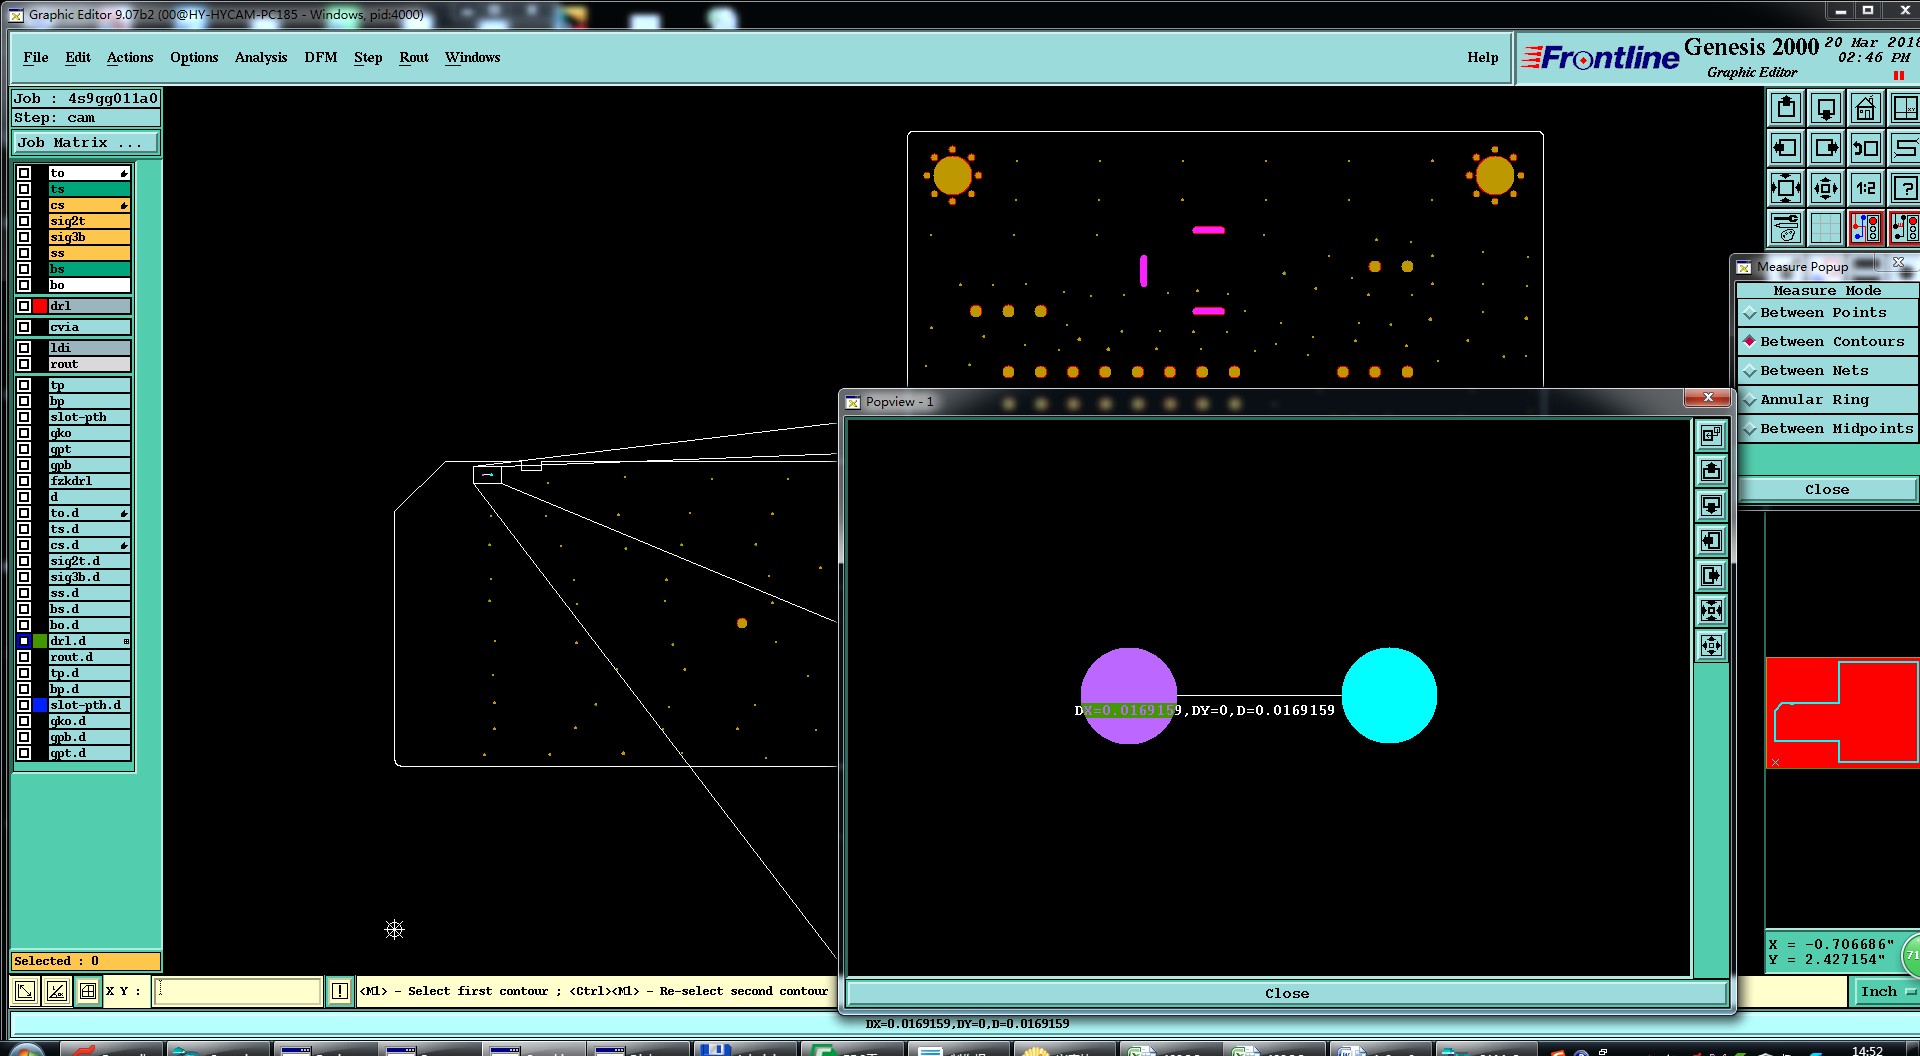The height and width of the screenshot is (1056, 1920).
Task: Open the Rout menu
Action: click(x=414, y=57)
